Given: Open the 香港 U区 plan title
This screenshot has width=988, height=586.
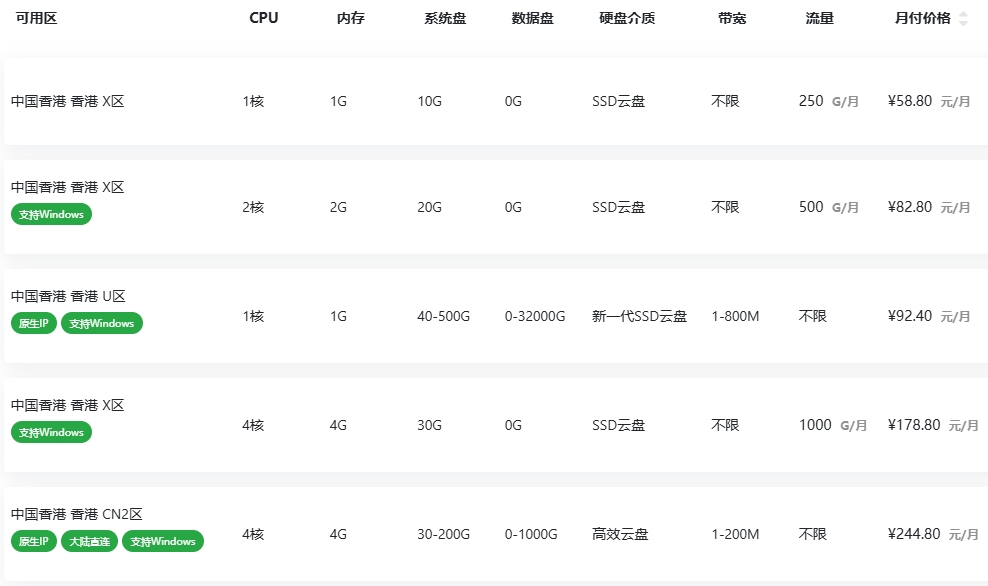Looking at the screenshot, I should (x=68, y=296).
